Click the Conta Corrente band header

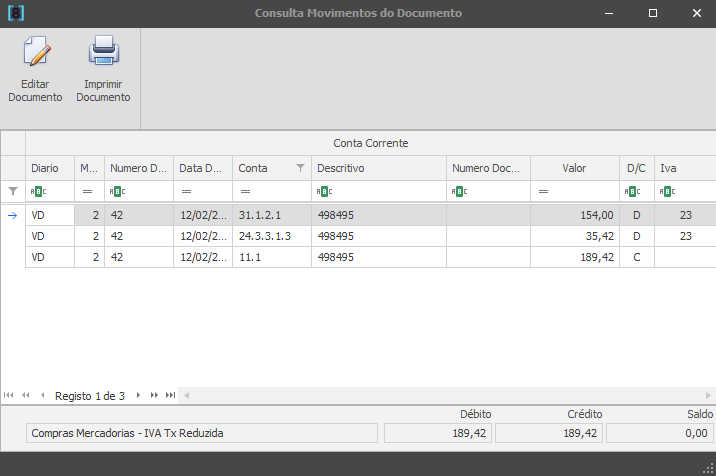coord(370,143)
